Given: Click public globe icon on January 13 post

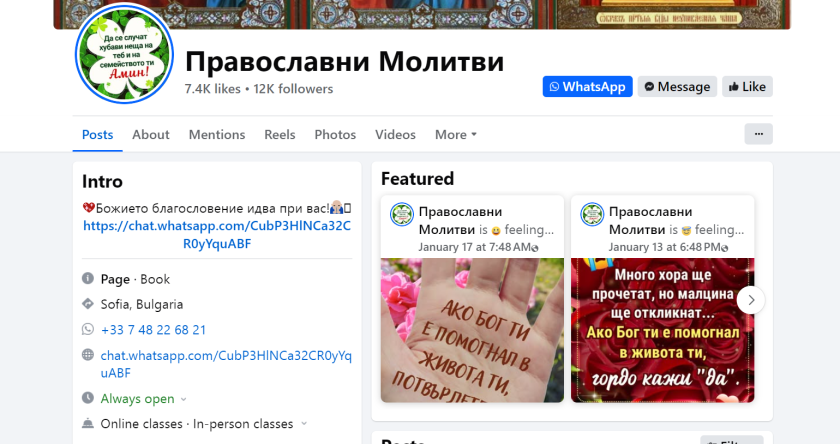Looking at the screenshot, I should (x=725, y=248).
